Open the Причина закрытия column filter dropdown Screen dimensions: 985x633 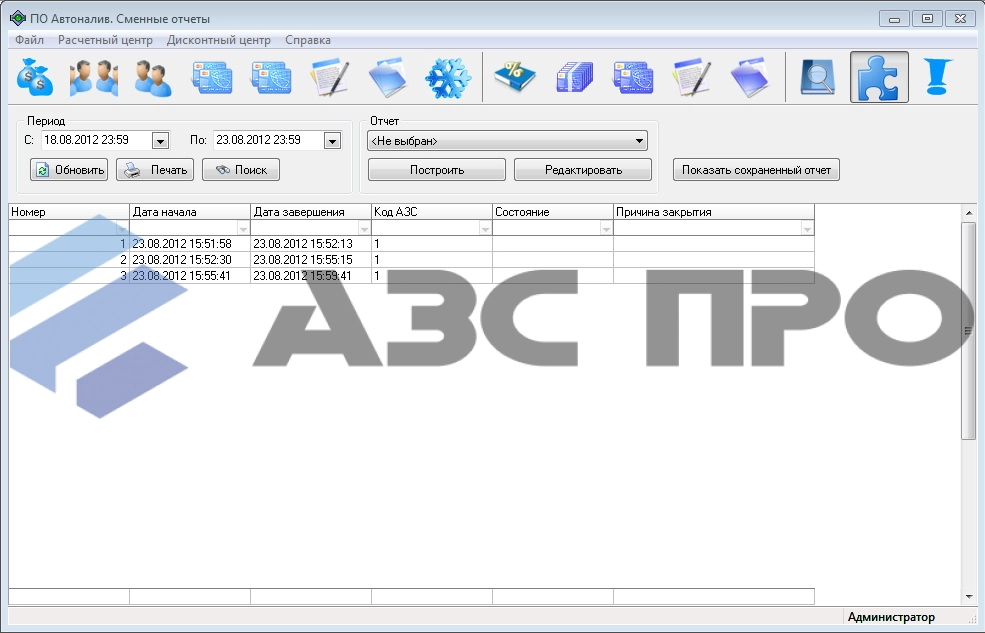[807, 229]
